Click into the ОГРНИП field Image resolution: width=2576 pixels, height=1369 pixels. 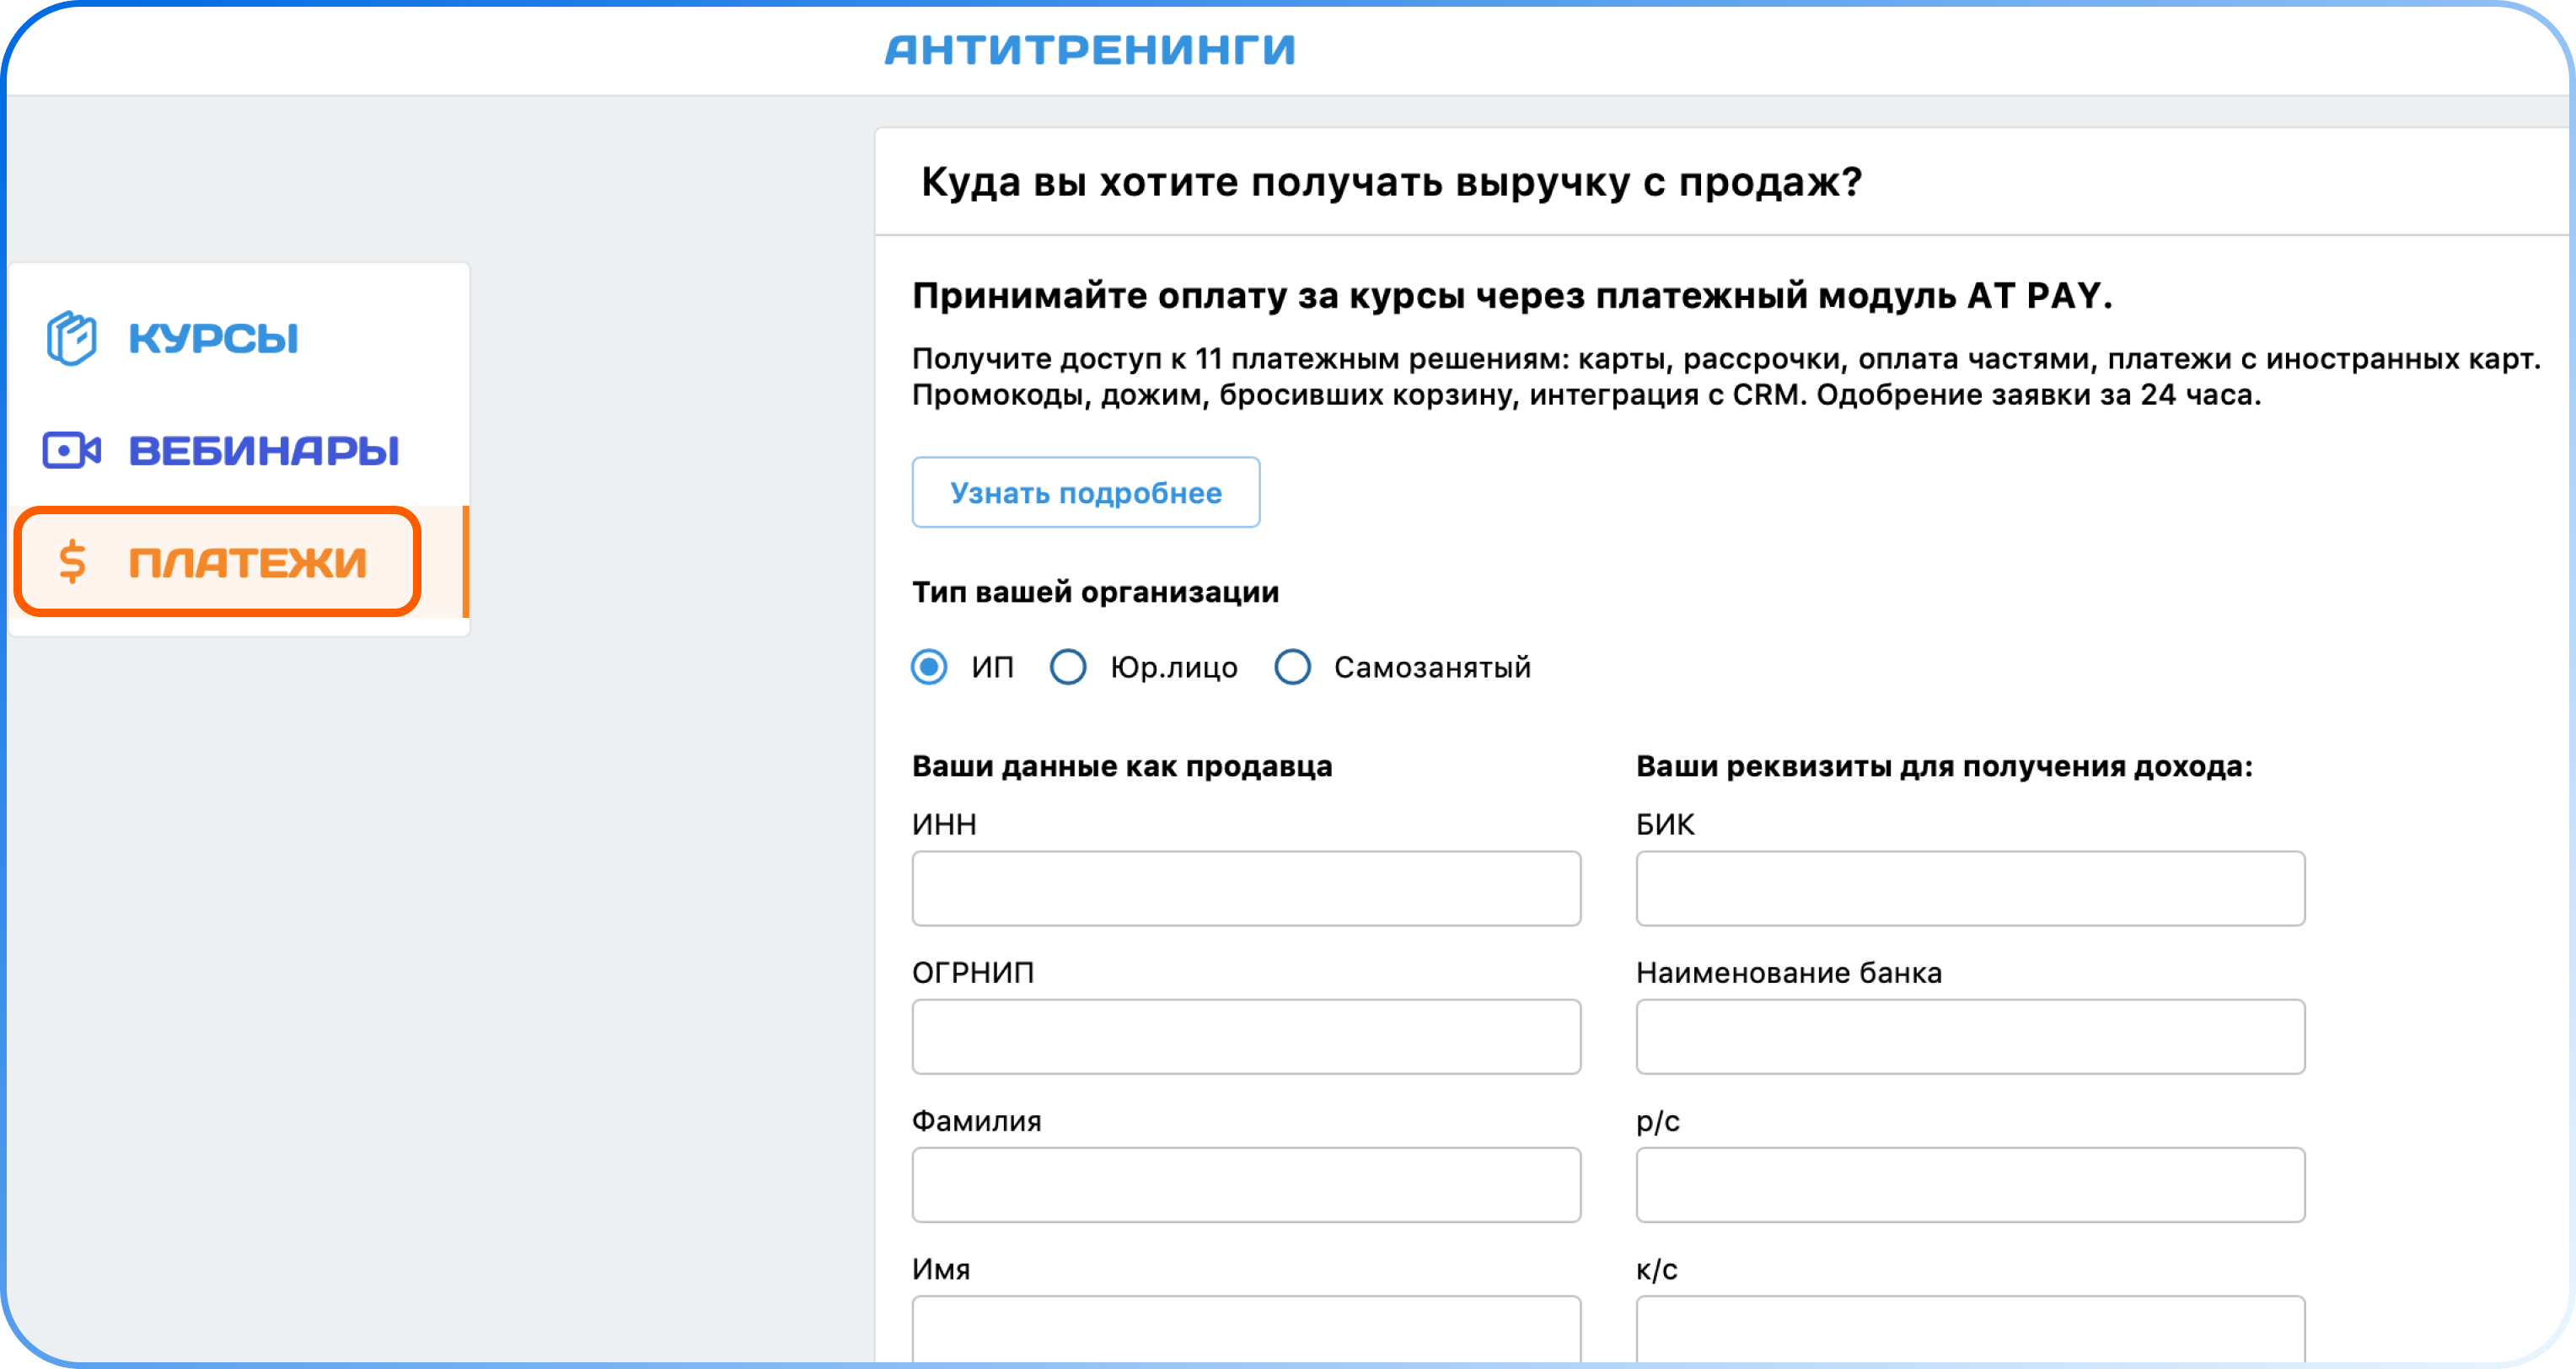coord(1246,1036)
